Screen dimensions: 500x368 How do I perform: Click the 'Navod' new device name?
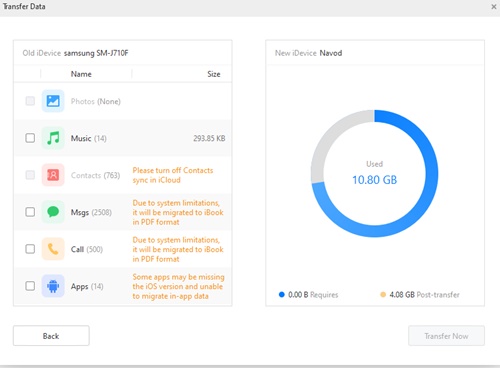331,53
